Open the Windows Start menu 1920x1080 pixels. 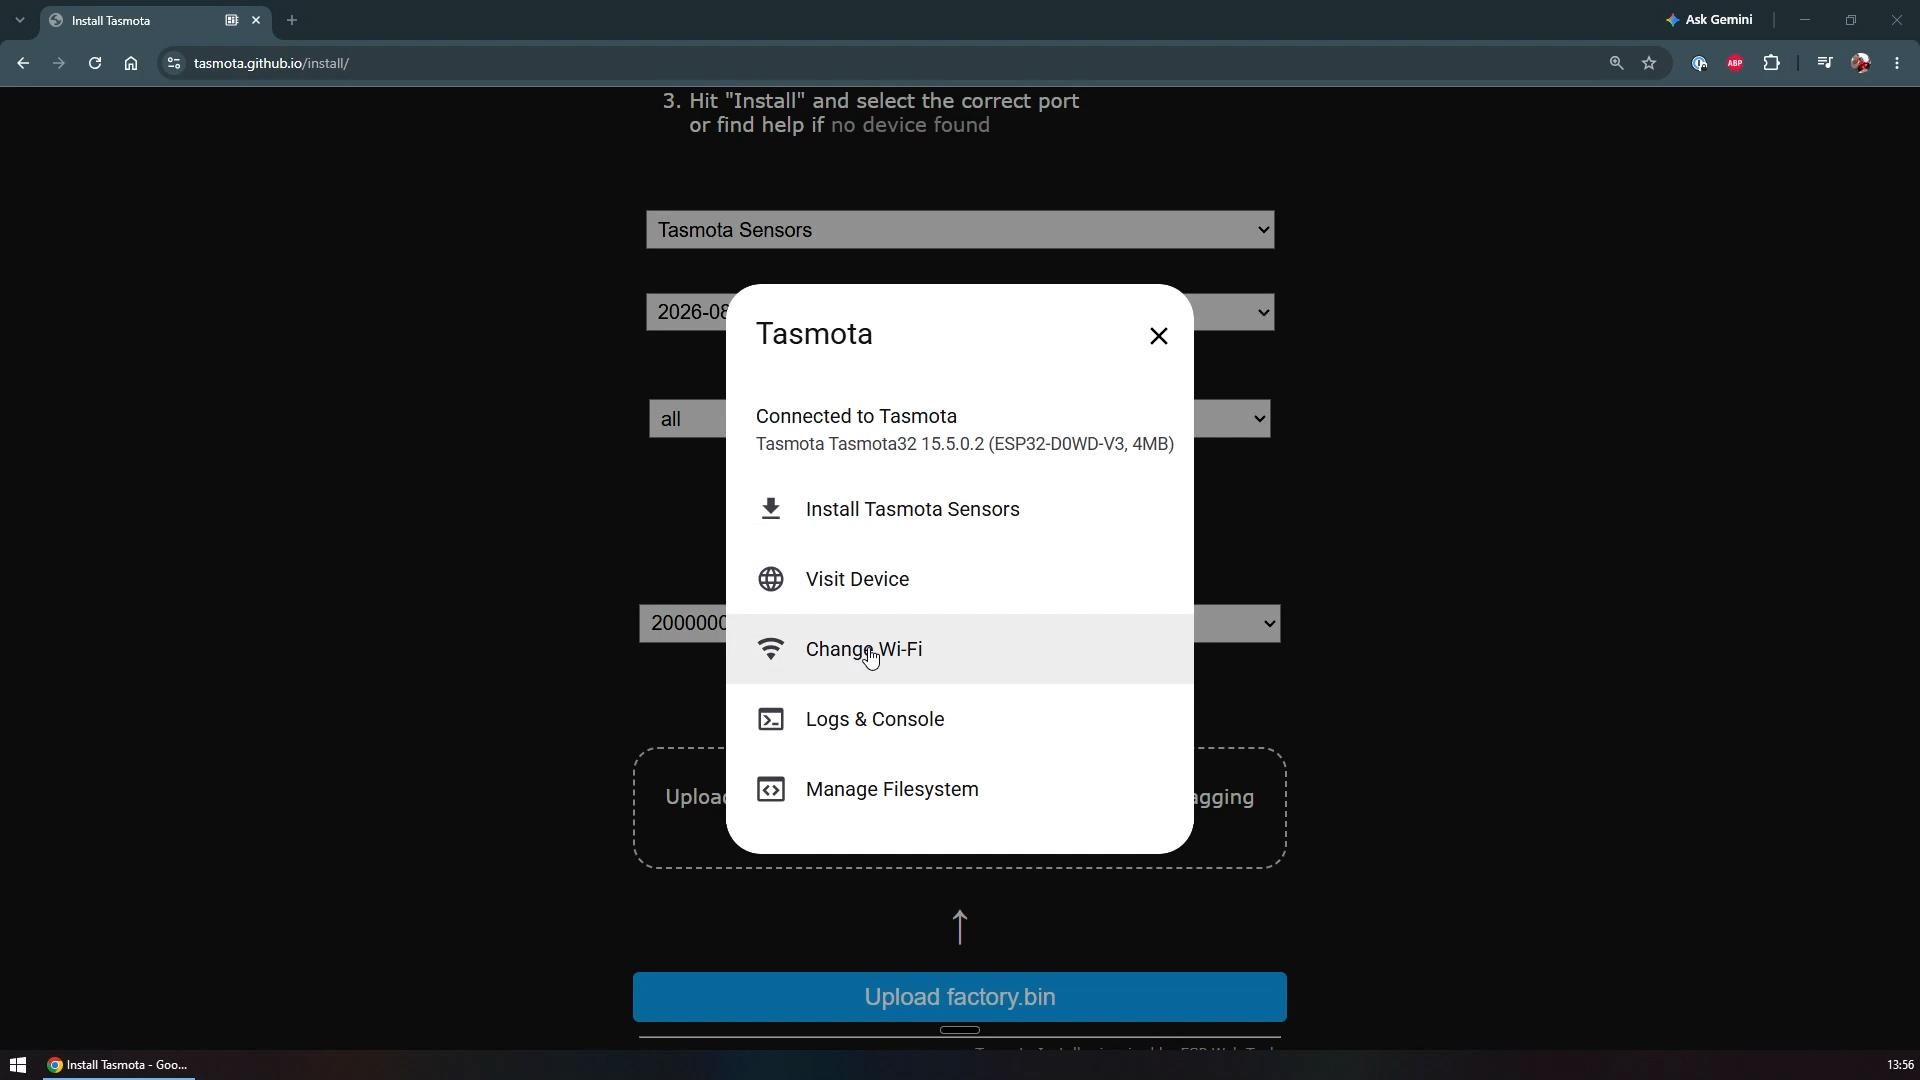coord(17,1065)
